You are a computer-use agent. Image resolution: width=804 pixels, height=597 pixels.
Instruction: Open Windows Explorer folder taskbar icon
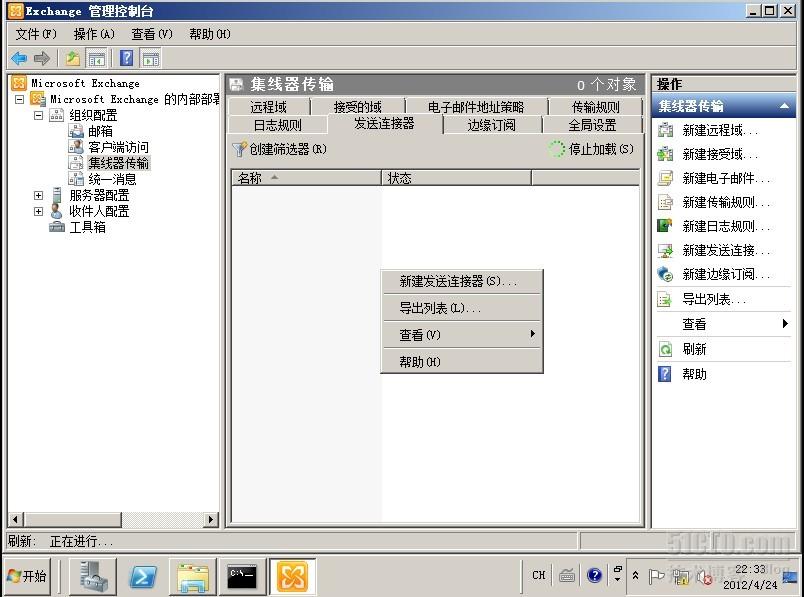(x=192, y=576)
